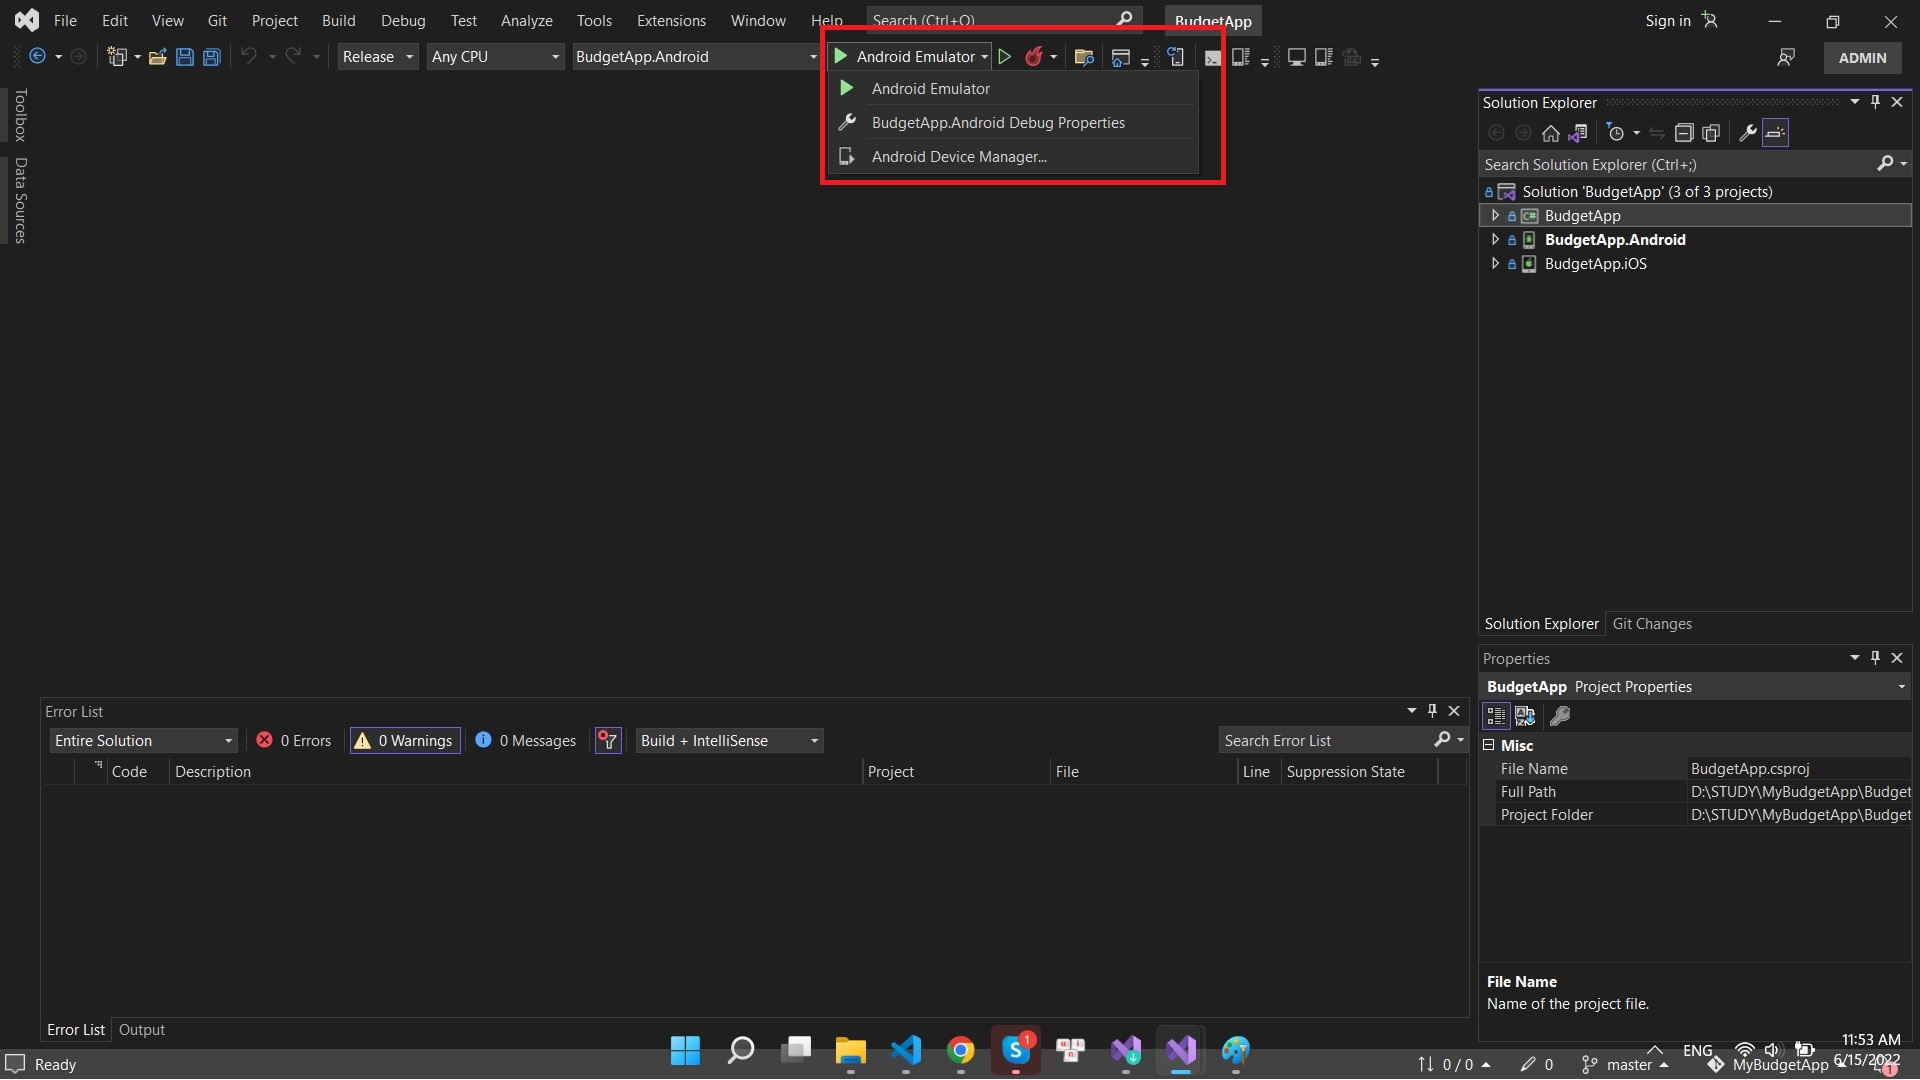Viewport: 1920px width, 1080px height.
Task: Click the Solution Explorer Home icon
Action: coord(1550,133)
